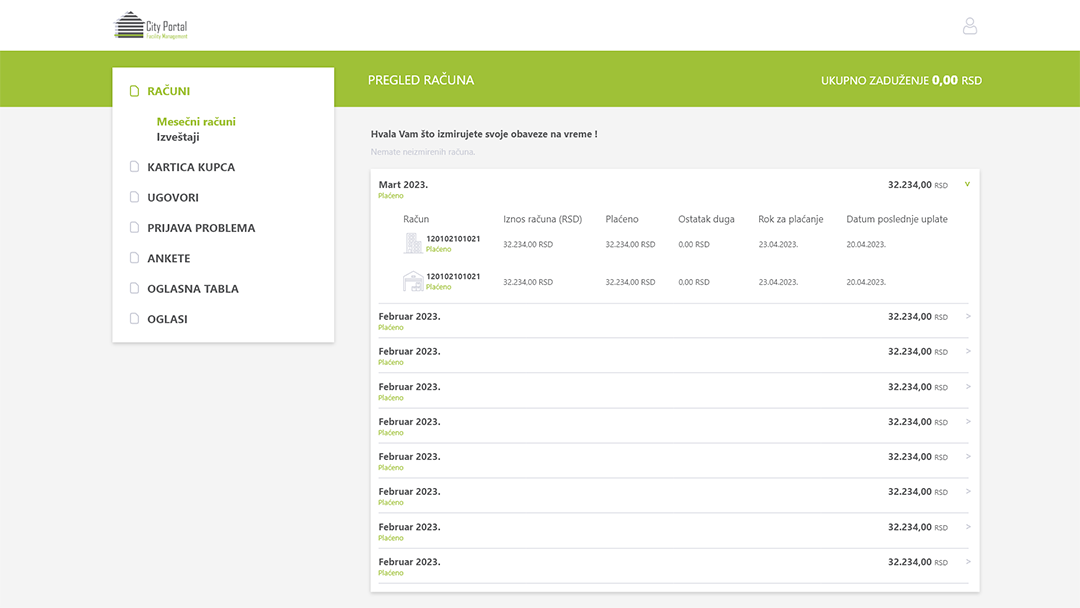Viewport: 1080px width, 608px height.
Task: Click the building icon in first invoice row
Action: tap(412, 243)
